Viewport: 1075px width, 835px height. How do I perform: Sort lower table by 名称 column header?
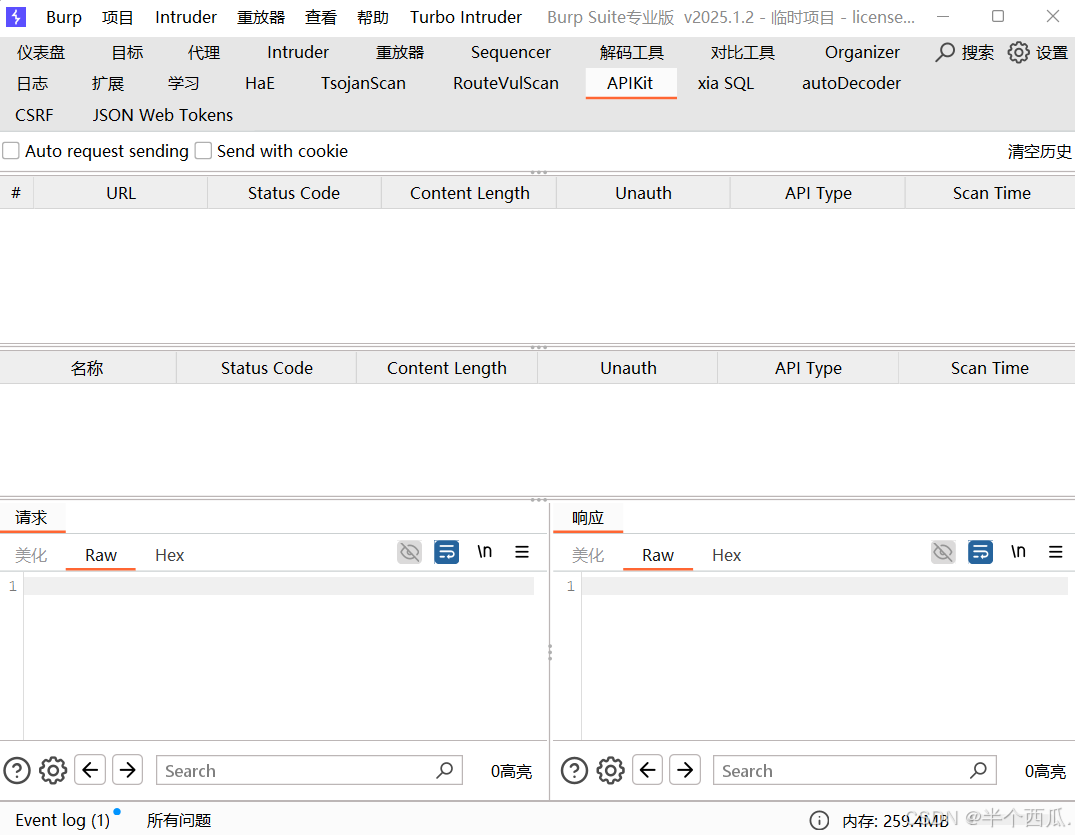coord(87,368)
